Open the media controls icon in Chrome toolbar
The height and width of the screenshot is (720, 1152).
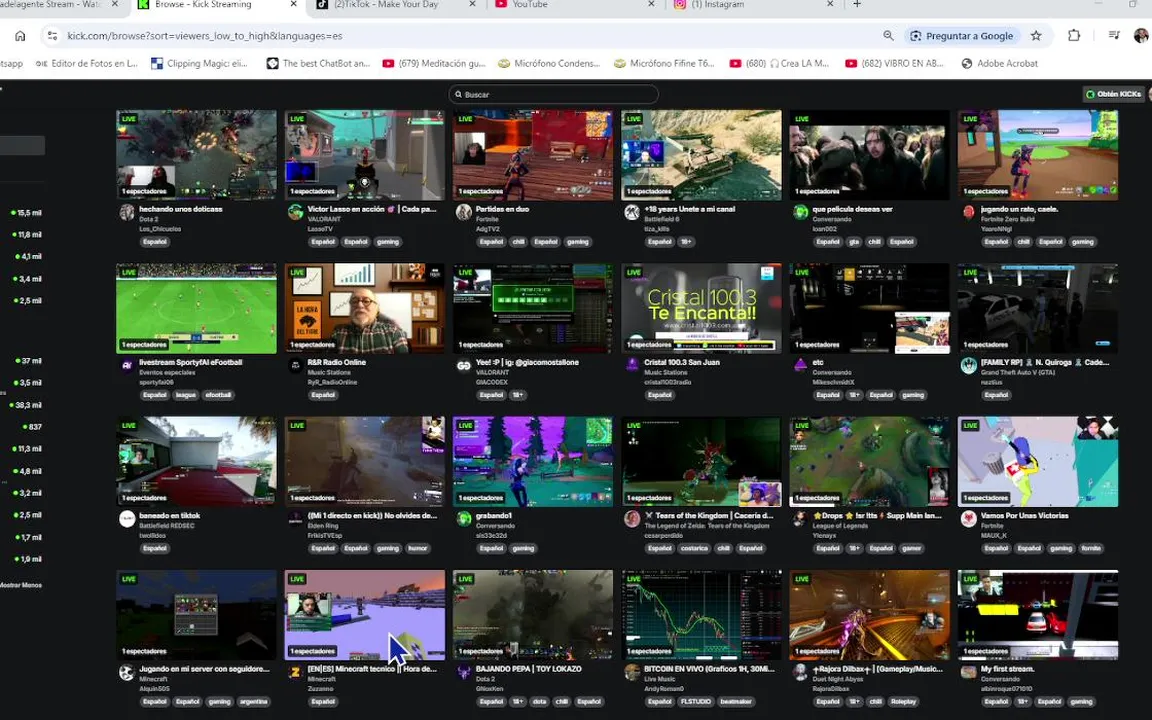tap(1114, 35)
